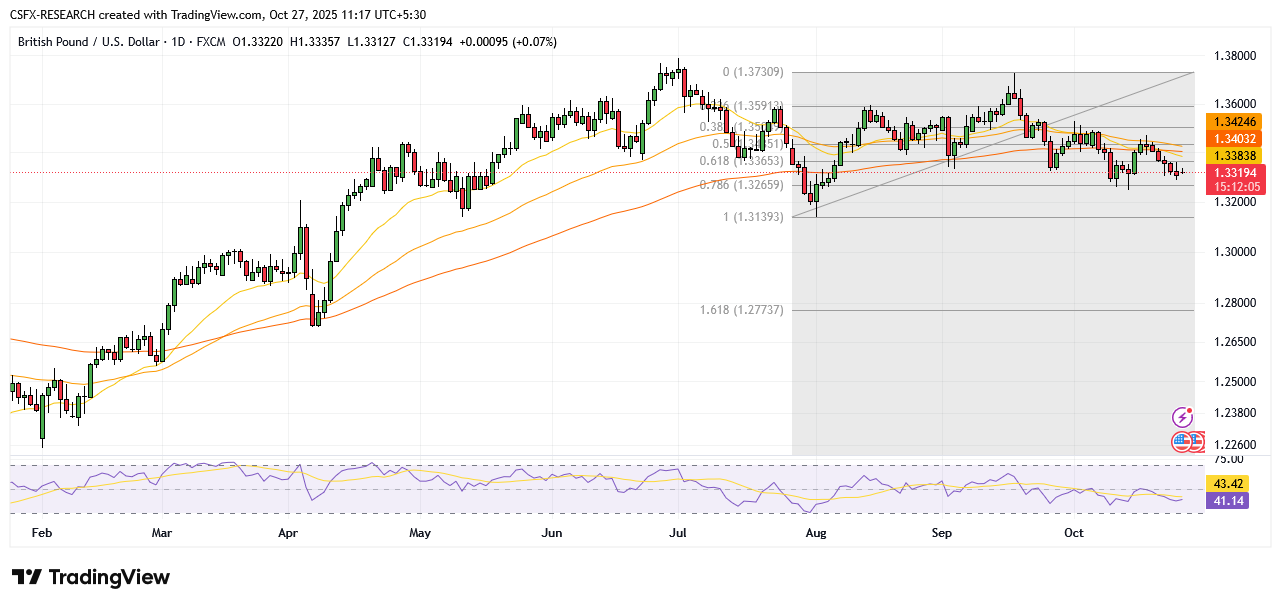Click the 1.30000 level on price scale
The width and height of the screenshot is (1281, 607).
click(x=1238, y=252)
